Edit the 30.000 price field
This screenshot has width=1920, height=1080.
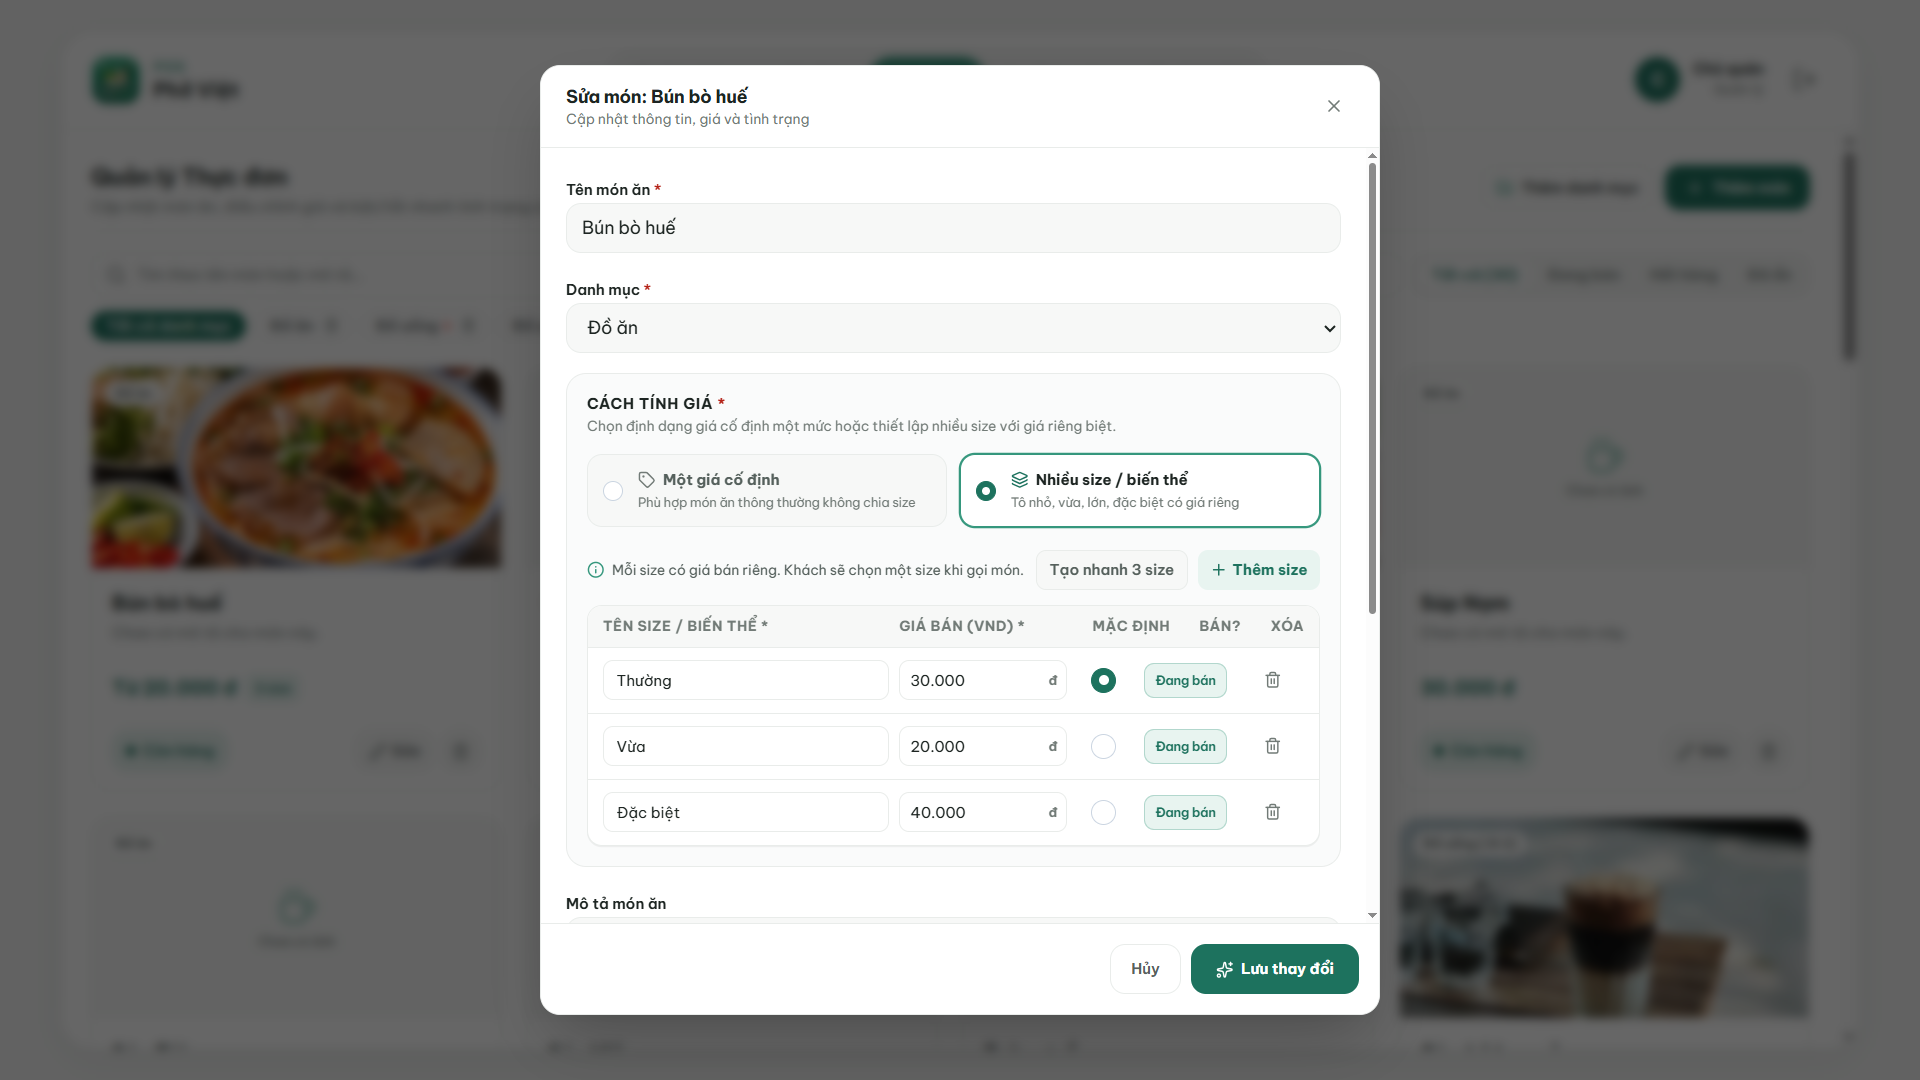click(x=982, y=680)
